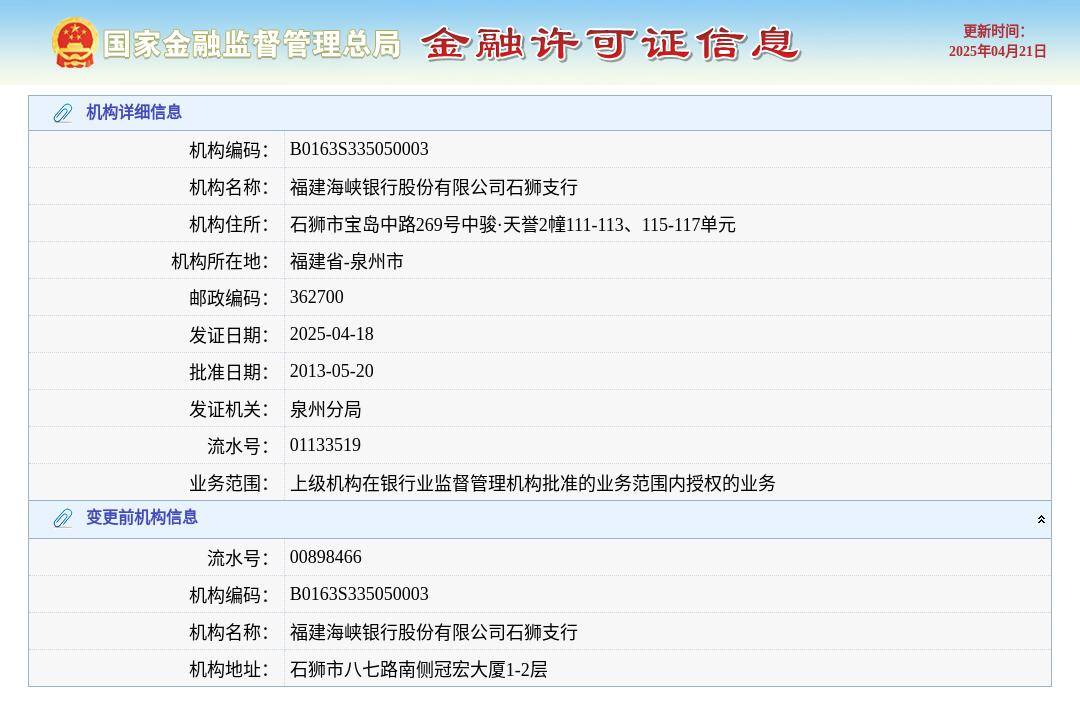Click the 发证机关 label
Screen dimensions: 1080x701
click(229, 410)
